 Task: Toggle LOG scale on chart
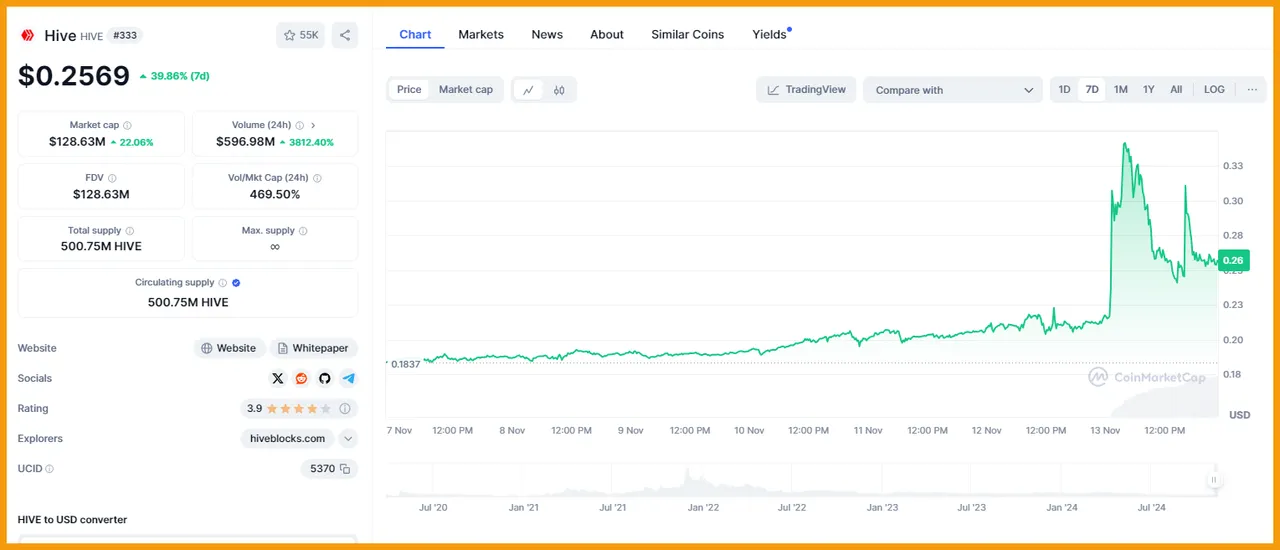[x=1214, y=90]
